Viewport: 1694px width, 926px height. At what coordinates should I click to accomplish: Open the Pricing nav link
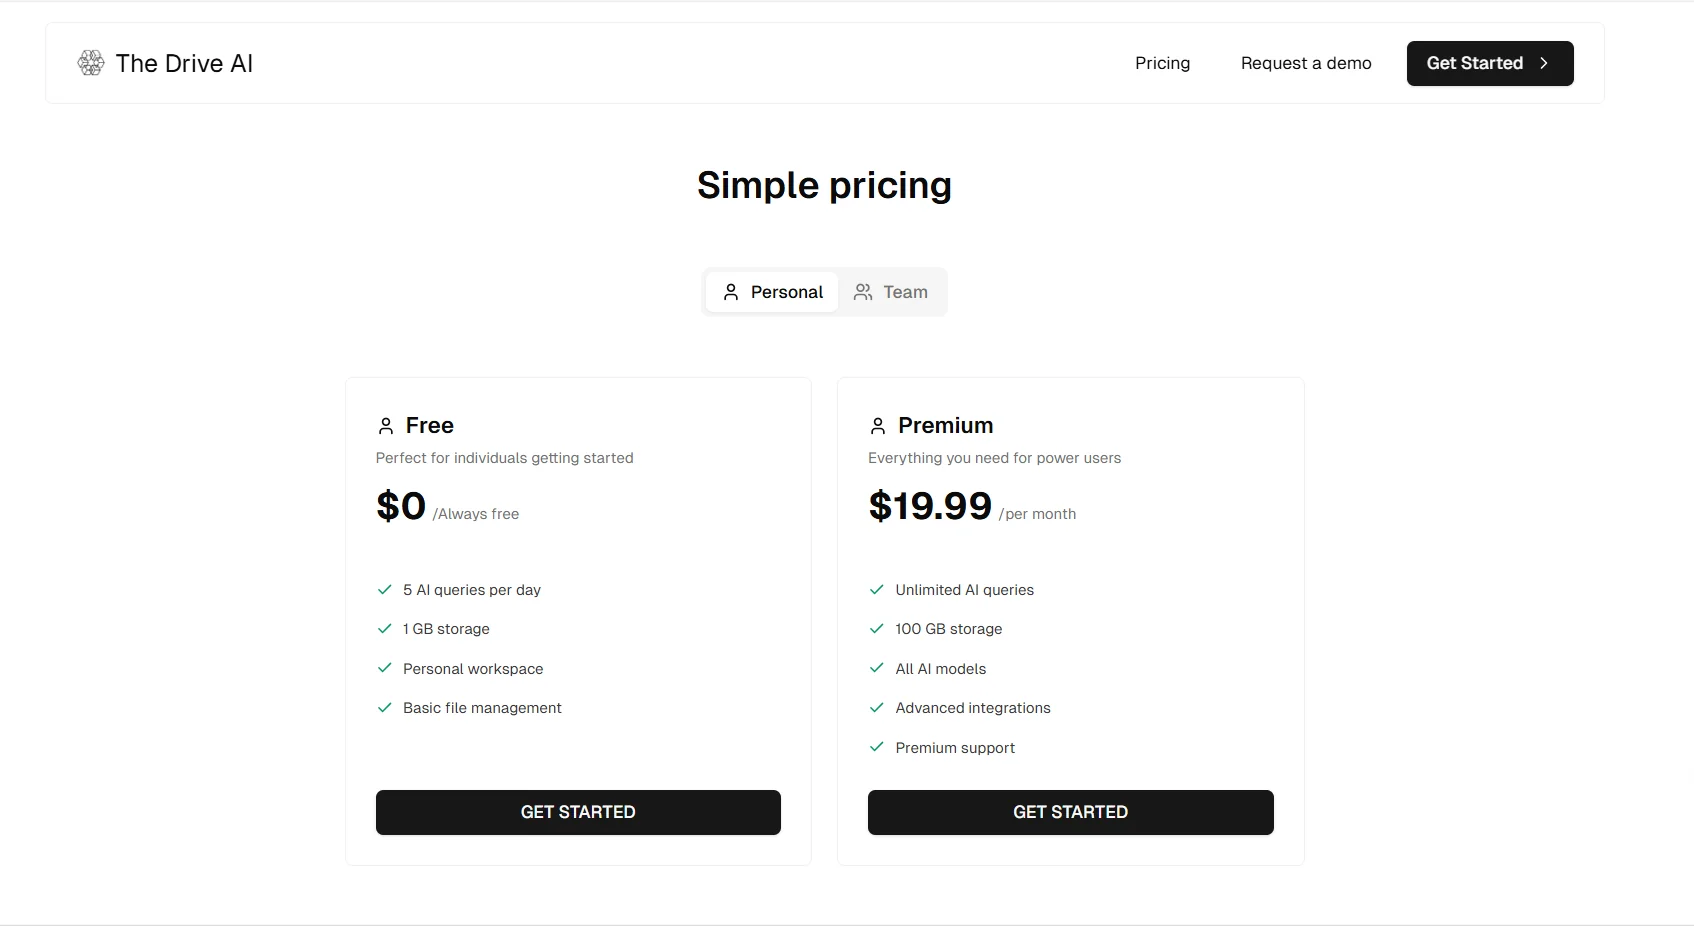(x=1162, y=63)
